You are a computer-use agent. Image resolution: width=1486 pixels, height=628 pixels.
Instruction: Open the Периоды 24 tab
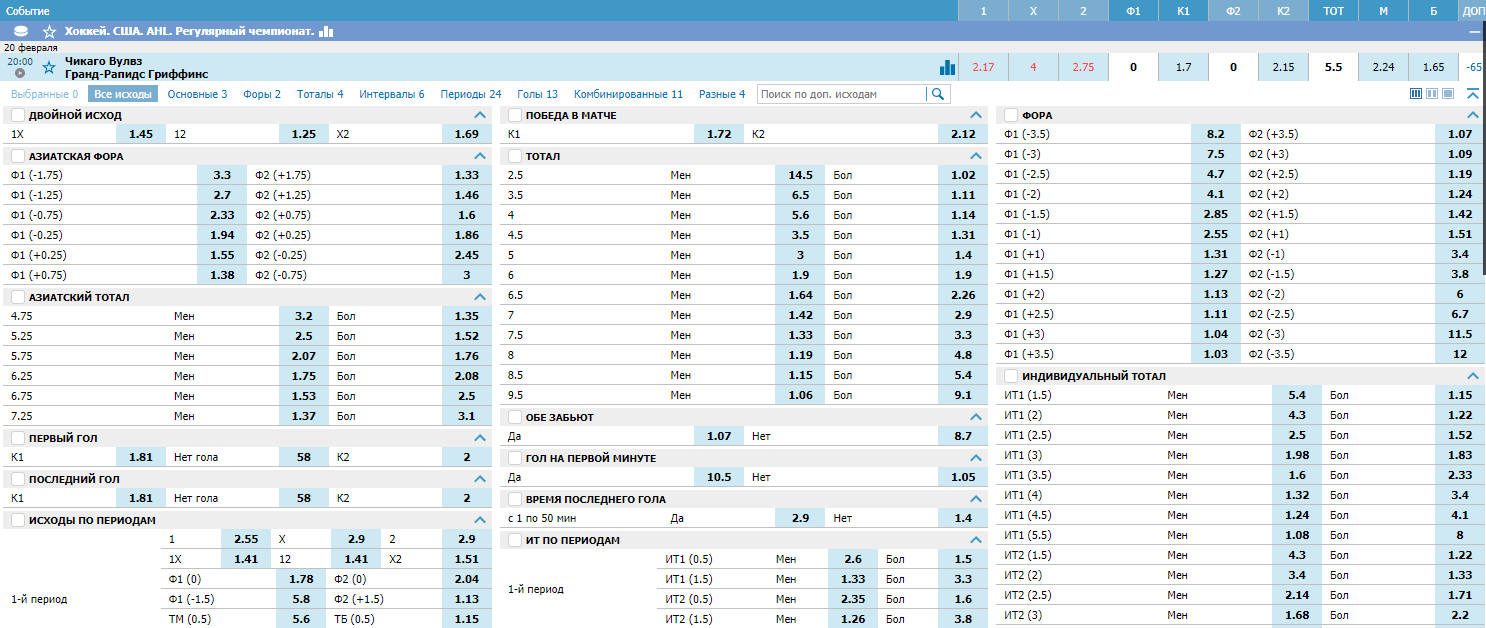(x=471, y=94)
